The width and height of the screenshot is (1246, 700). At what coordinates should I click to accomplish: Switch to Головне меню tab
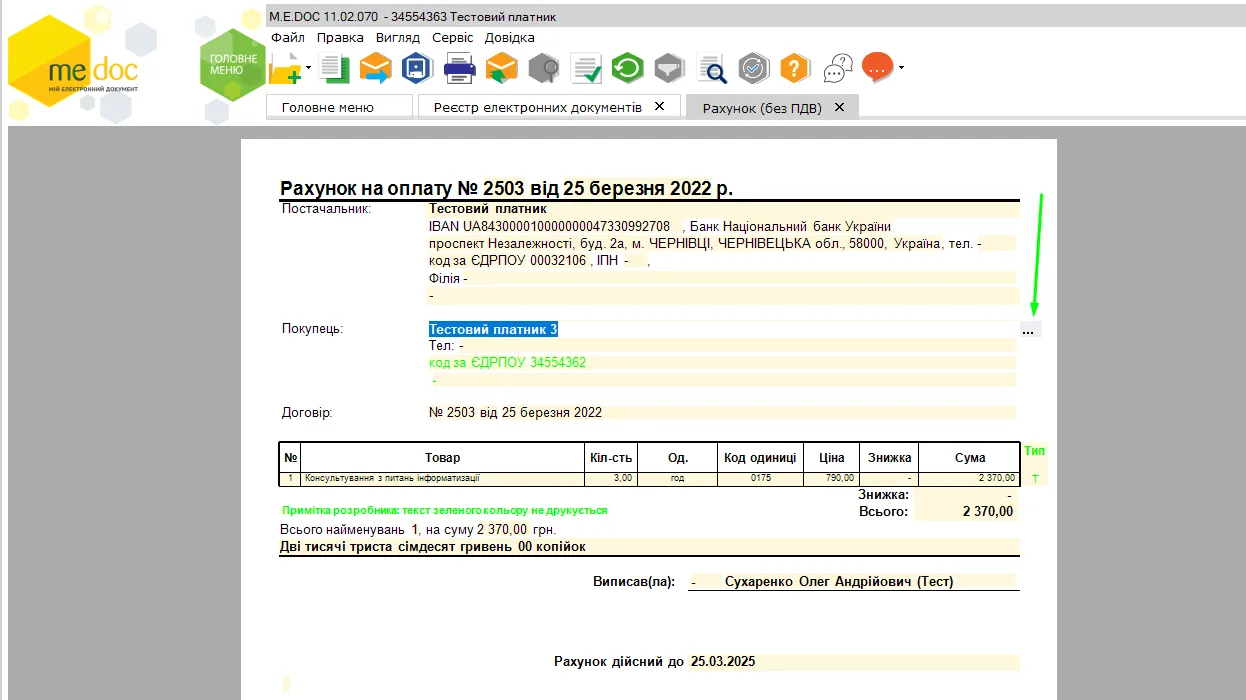pyautogui.click(x=328, y=107)
